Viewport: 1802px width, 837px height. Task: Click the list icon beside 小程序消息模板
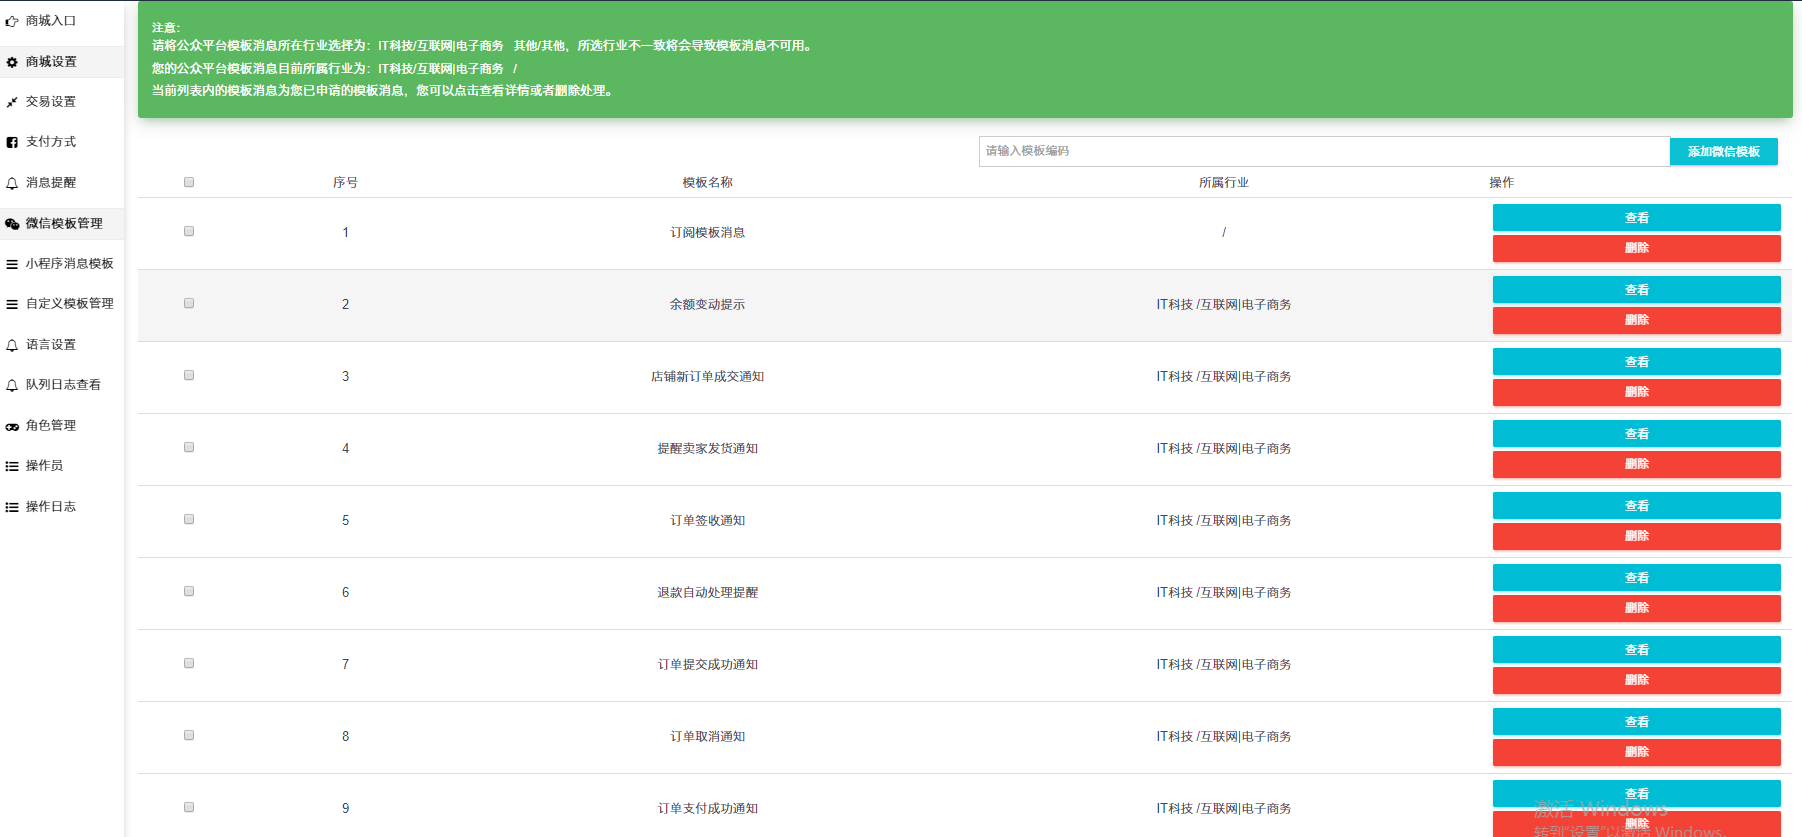12,264
